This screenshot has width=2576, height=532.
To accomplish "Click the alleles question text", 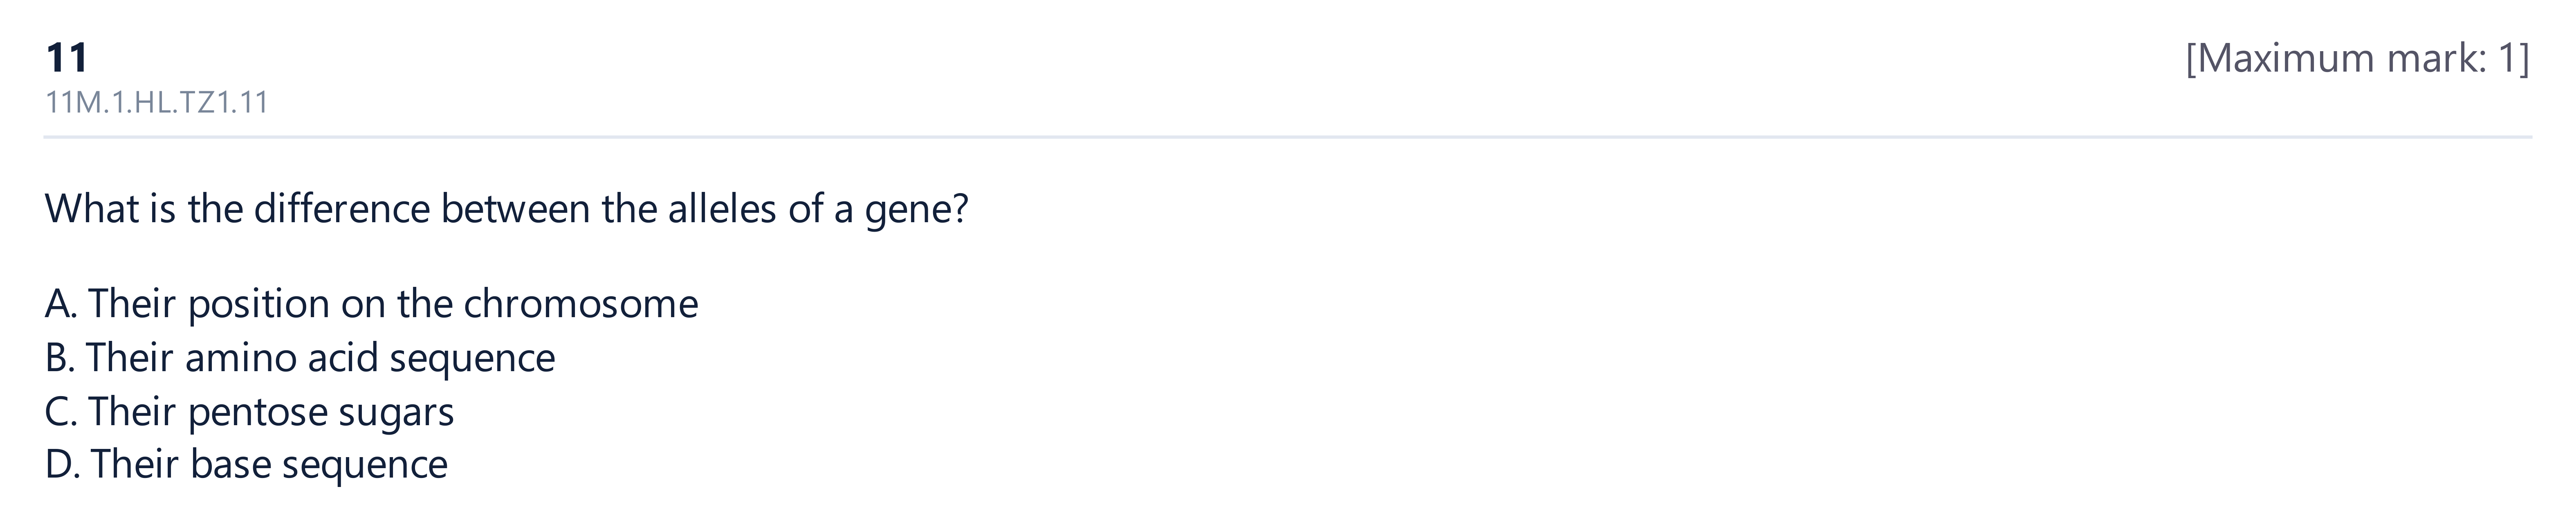I will point(507,209).
